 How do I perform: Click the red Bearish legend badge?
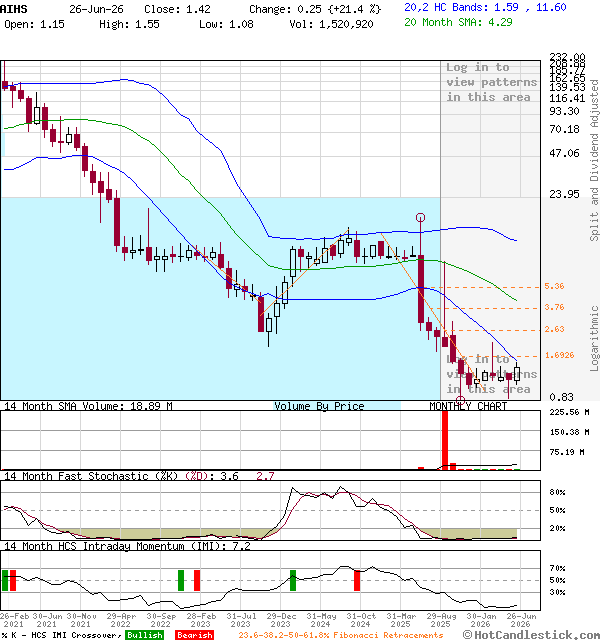coord(194,635)
